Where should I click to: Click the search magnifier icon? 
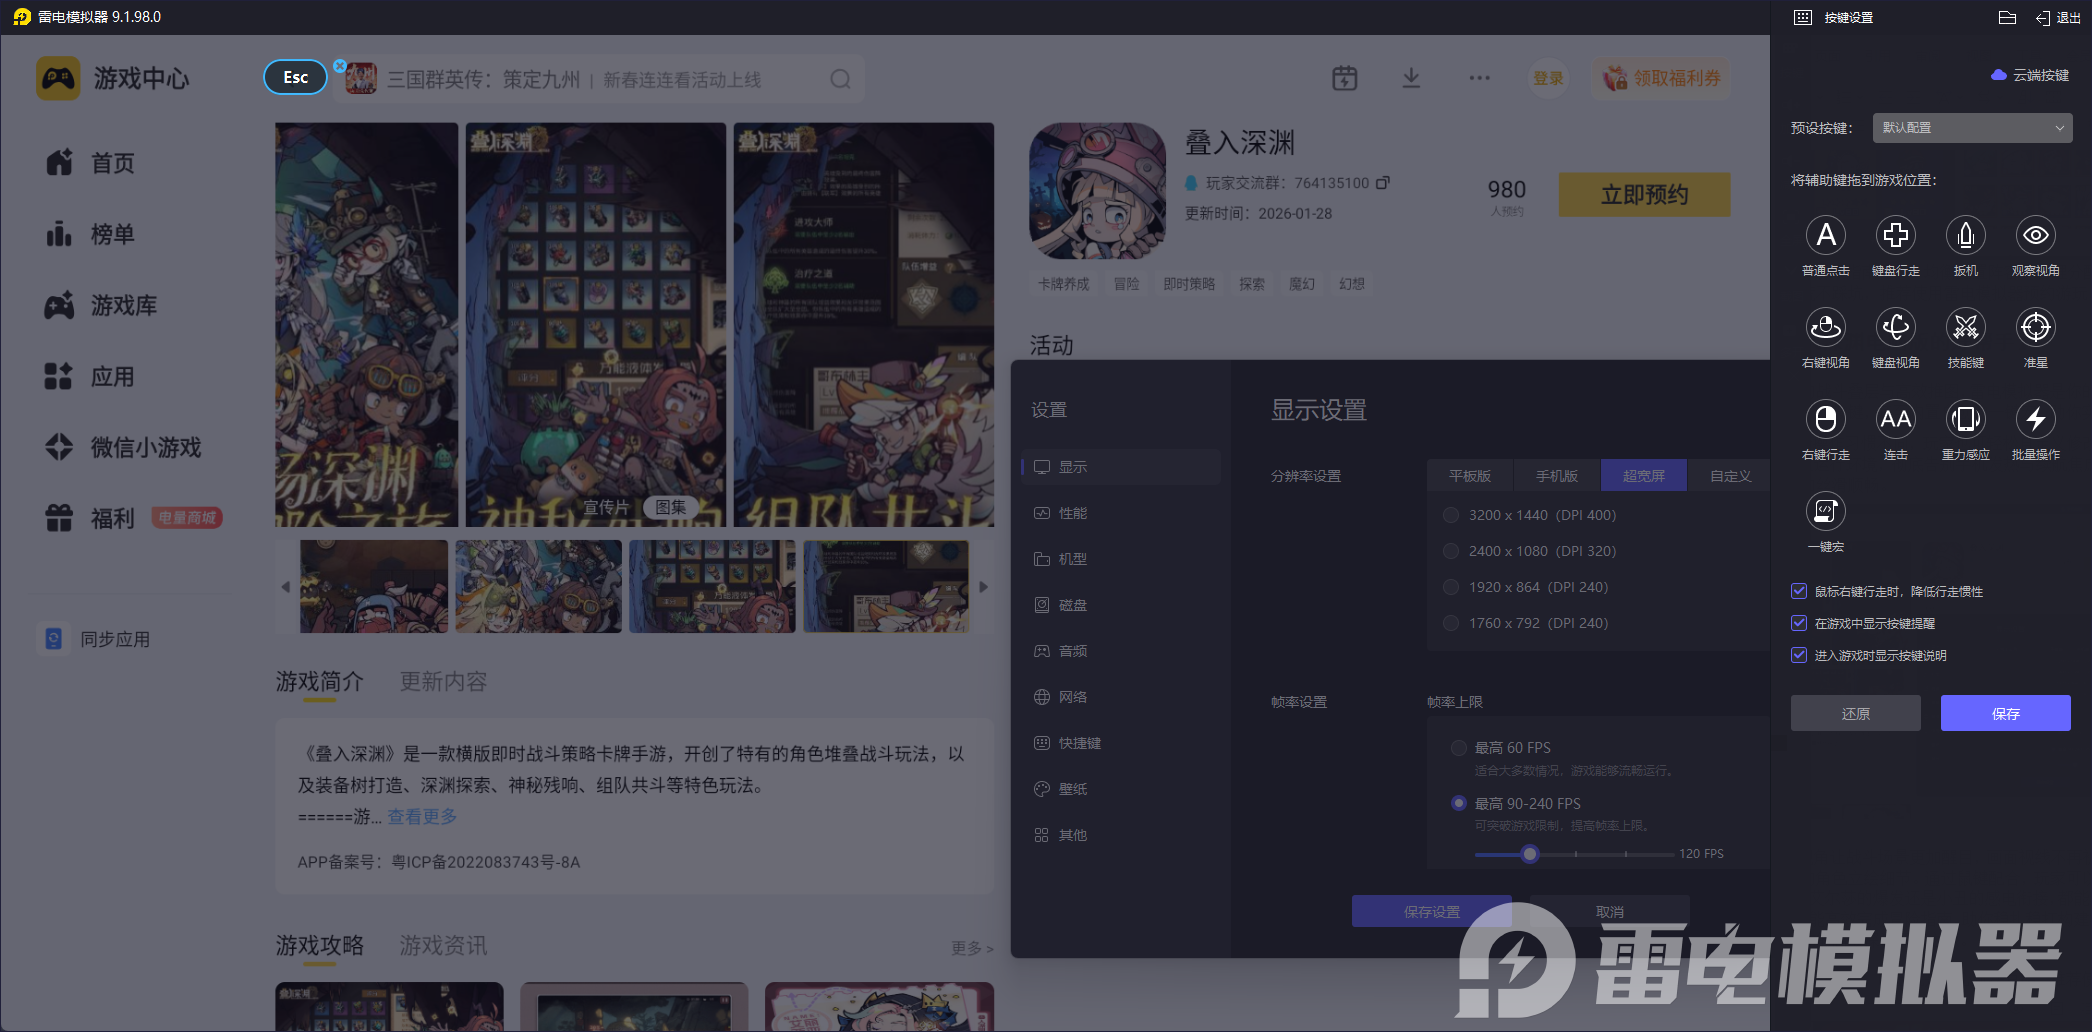(x=840, y=79)
